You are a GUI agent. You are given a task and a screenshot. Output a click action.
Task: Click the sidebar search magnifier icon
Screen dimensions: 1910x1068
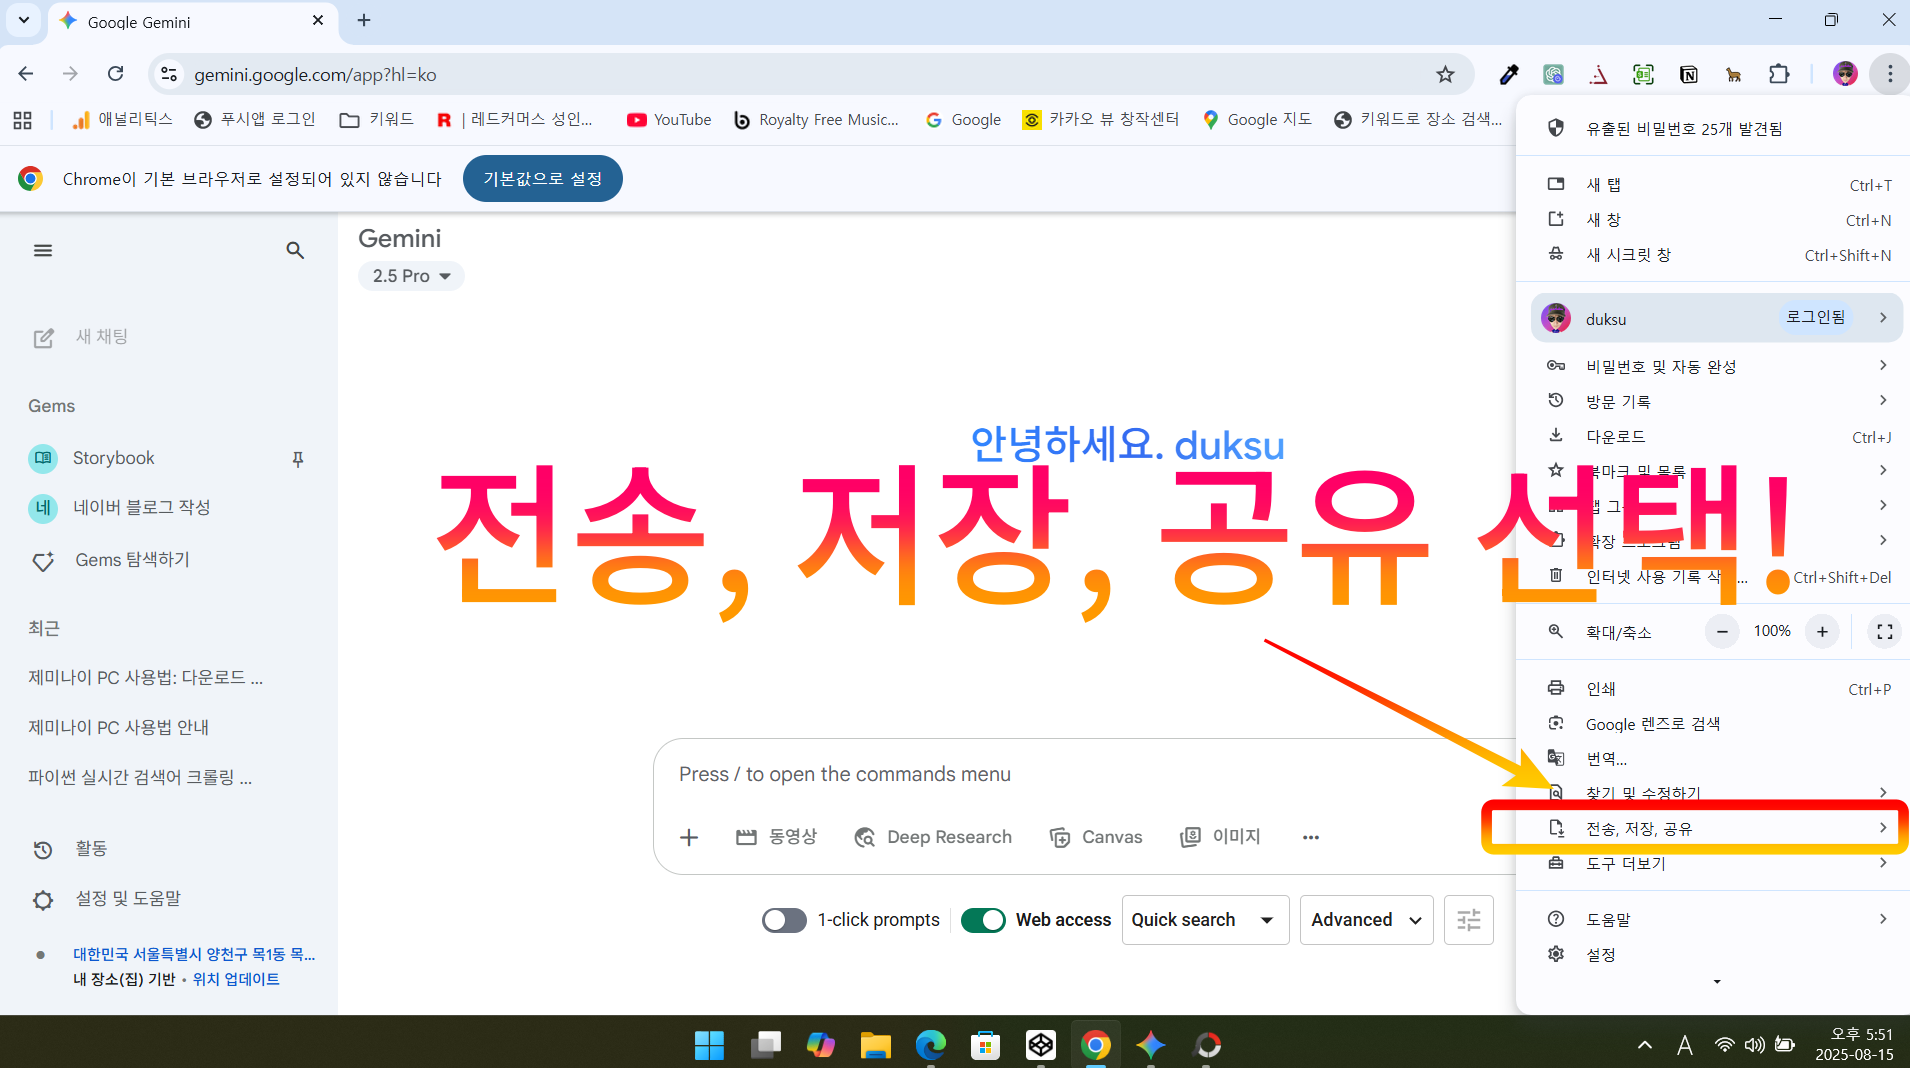[295, 250]
